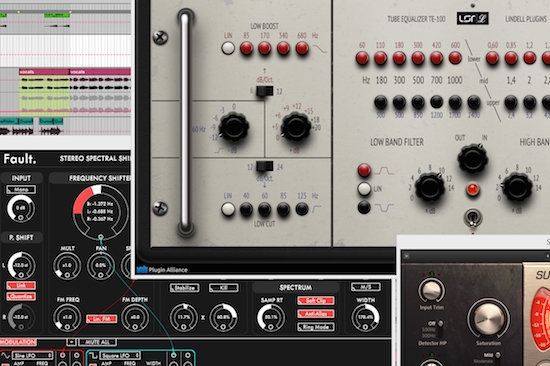This screenshot has height=366, width=550.
Task: Select the 60 Hz lower band red button
Action: click(x=362, y=58)
